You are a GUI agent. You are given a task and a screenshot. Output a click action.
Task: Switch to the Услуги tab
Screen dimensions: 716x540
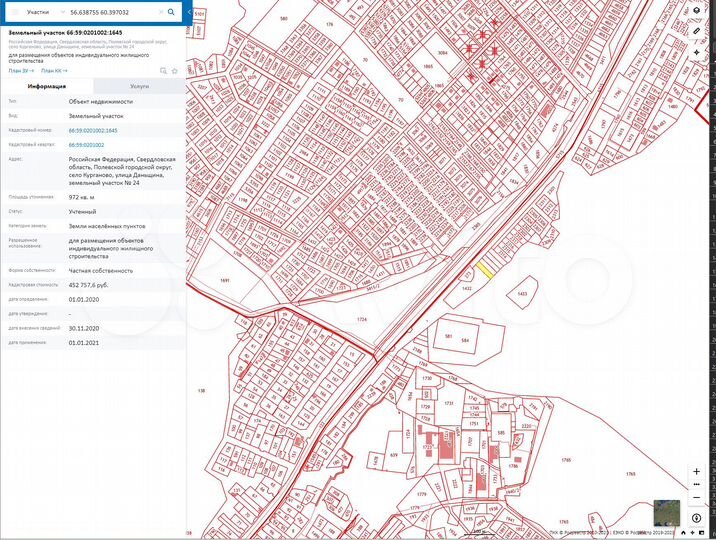pyautogui.click(x=139, y=86)
